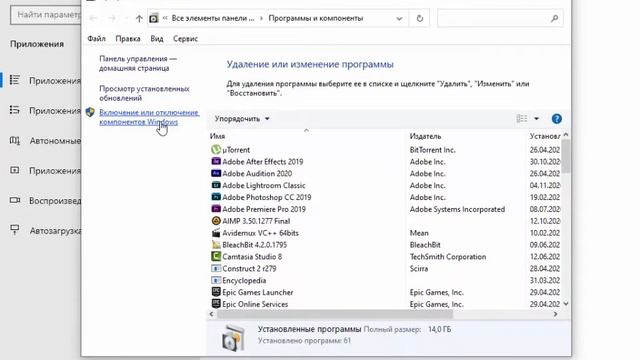Expand the Упорядочить dropdown
This screenshot has width=640, height=360.
point(242,119)
